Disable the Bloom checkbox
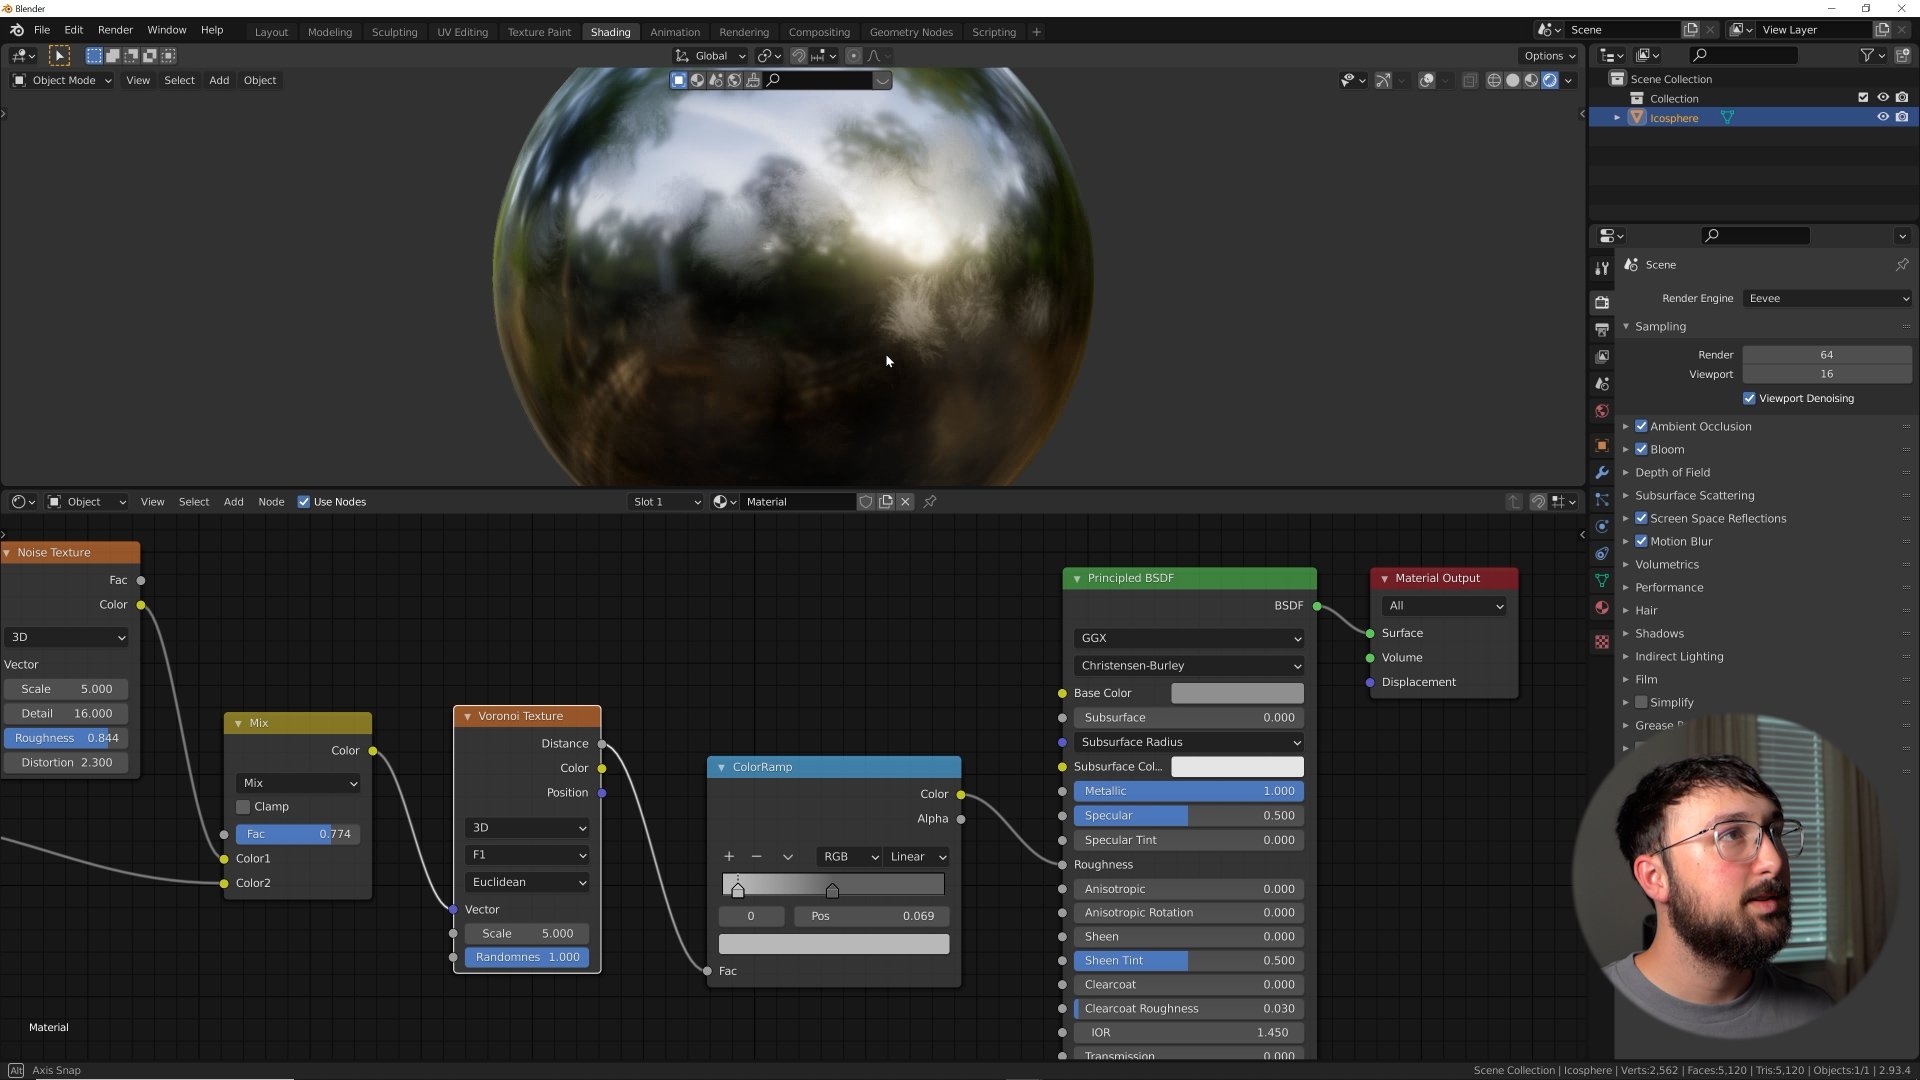Screen dimensions: 1920x1080 [x=1641, y=450]
